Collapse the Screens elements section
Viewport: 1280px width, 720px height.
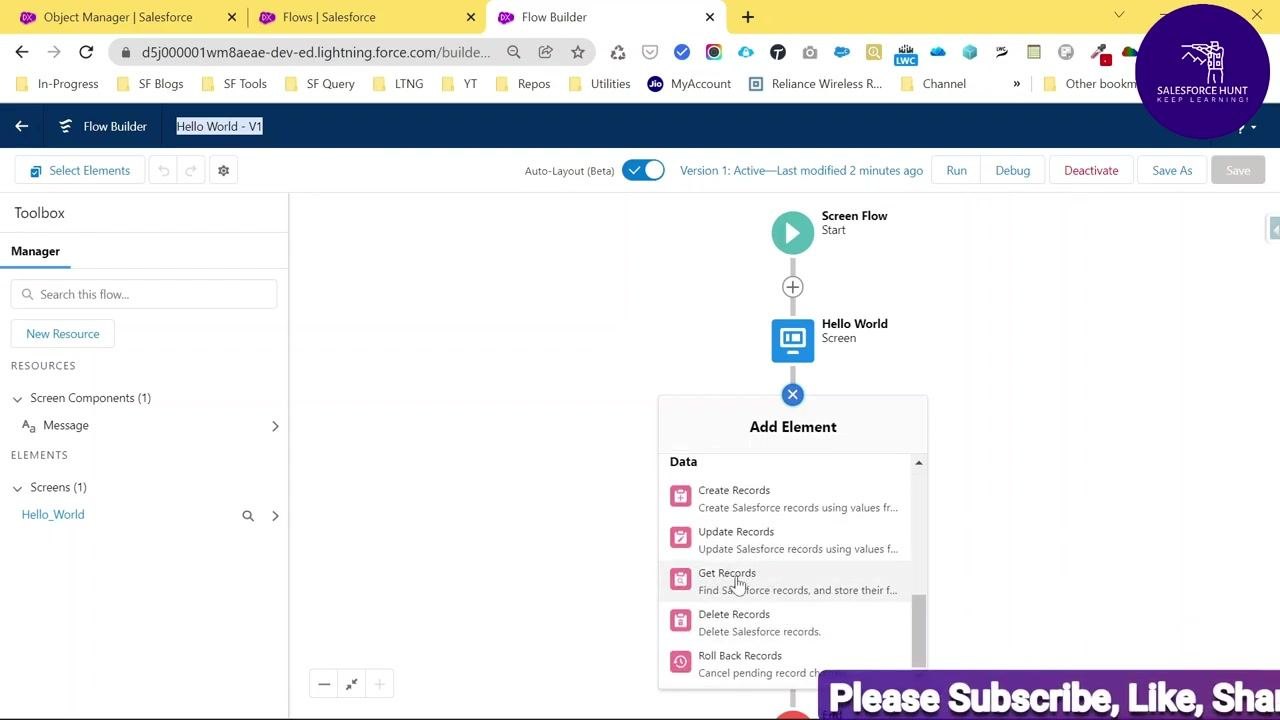pos(17,488)
